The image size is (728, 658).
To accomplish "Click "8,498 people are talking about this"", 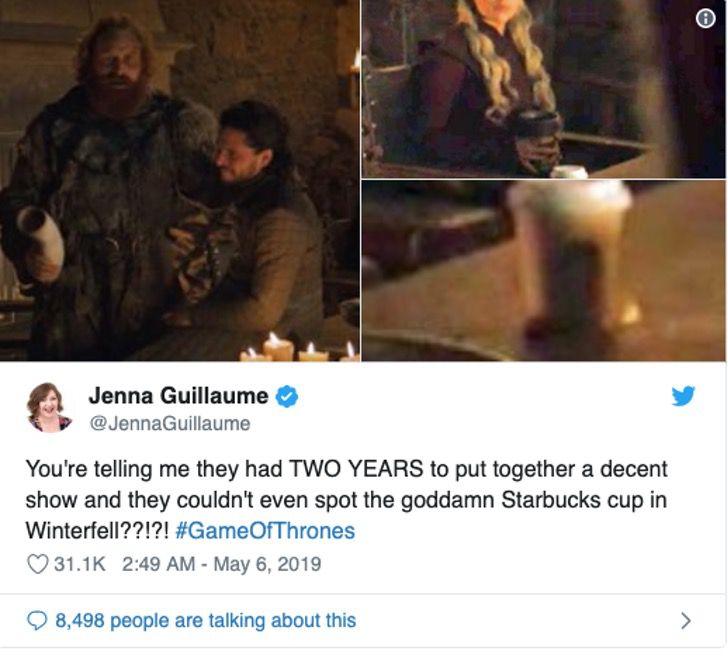I will tap(206, 620).
